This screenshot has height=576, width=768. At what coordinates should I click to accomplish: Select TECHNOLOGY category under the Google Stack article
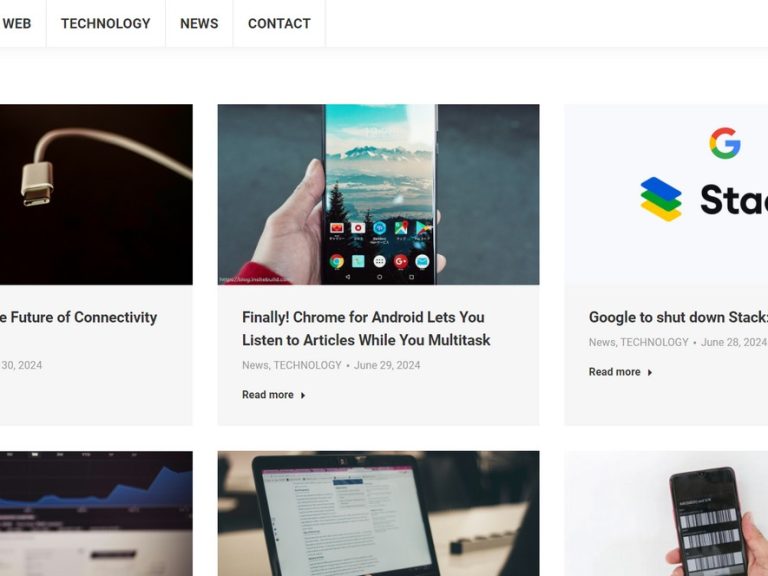654,342
